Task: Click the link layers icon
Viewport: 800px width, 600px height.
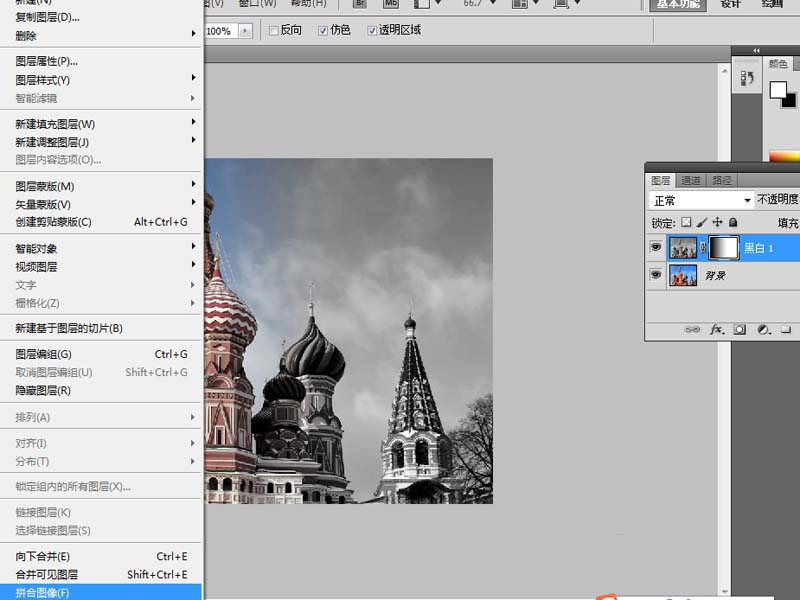Action: (691, 328)
